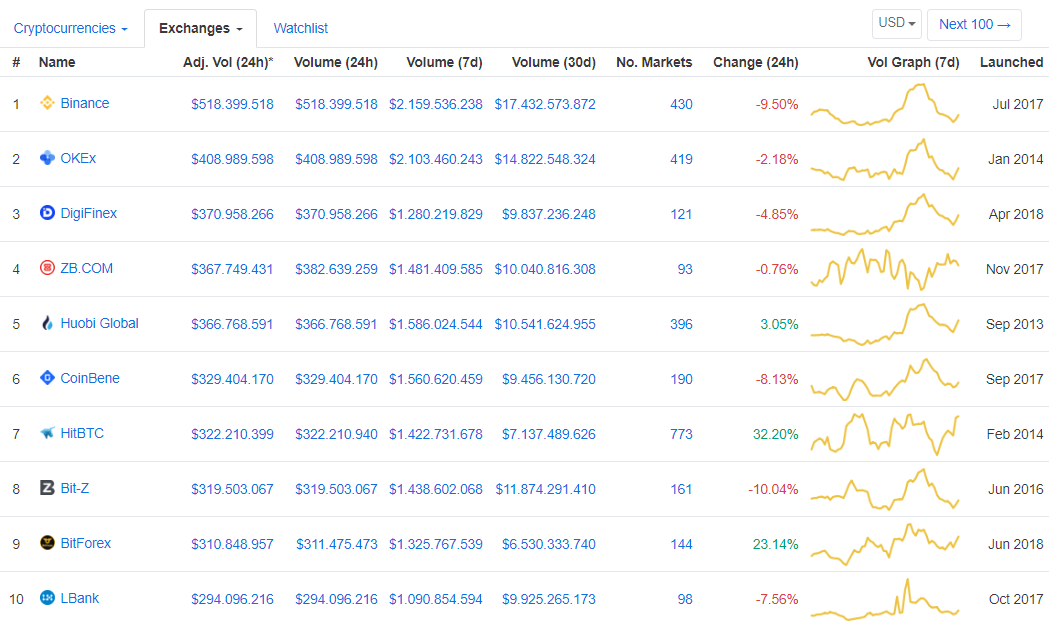Click Huobi Global change value 3.05%

tap(779, 324)
